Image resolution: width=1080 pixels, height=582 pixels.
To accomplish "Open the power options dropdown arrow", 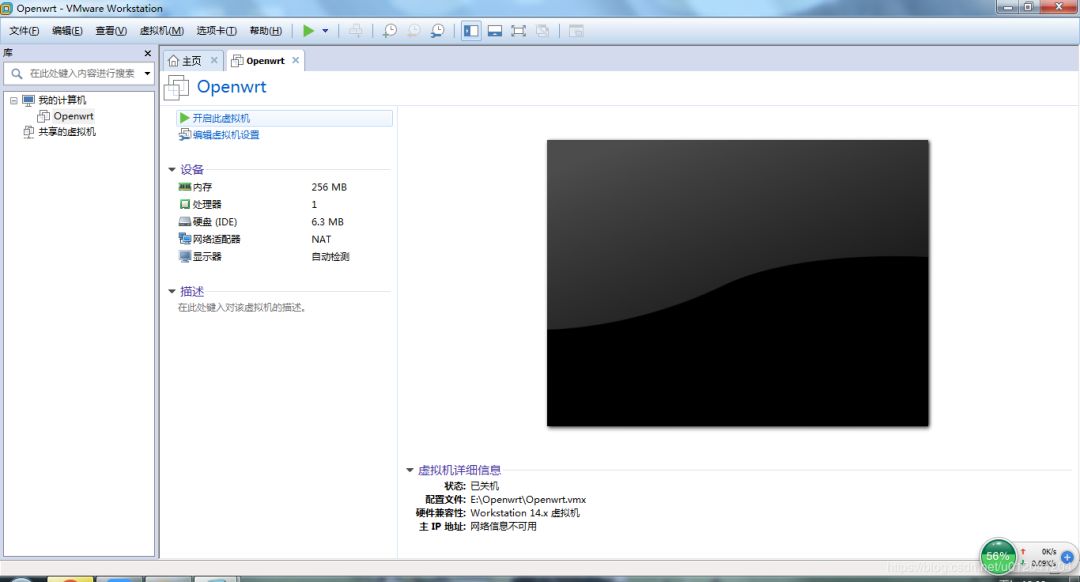I will click(x=325, y=30).
